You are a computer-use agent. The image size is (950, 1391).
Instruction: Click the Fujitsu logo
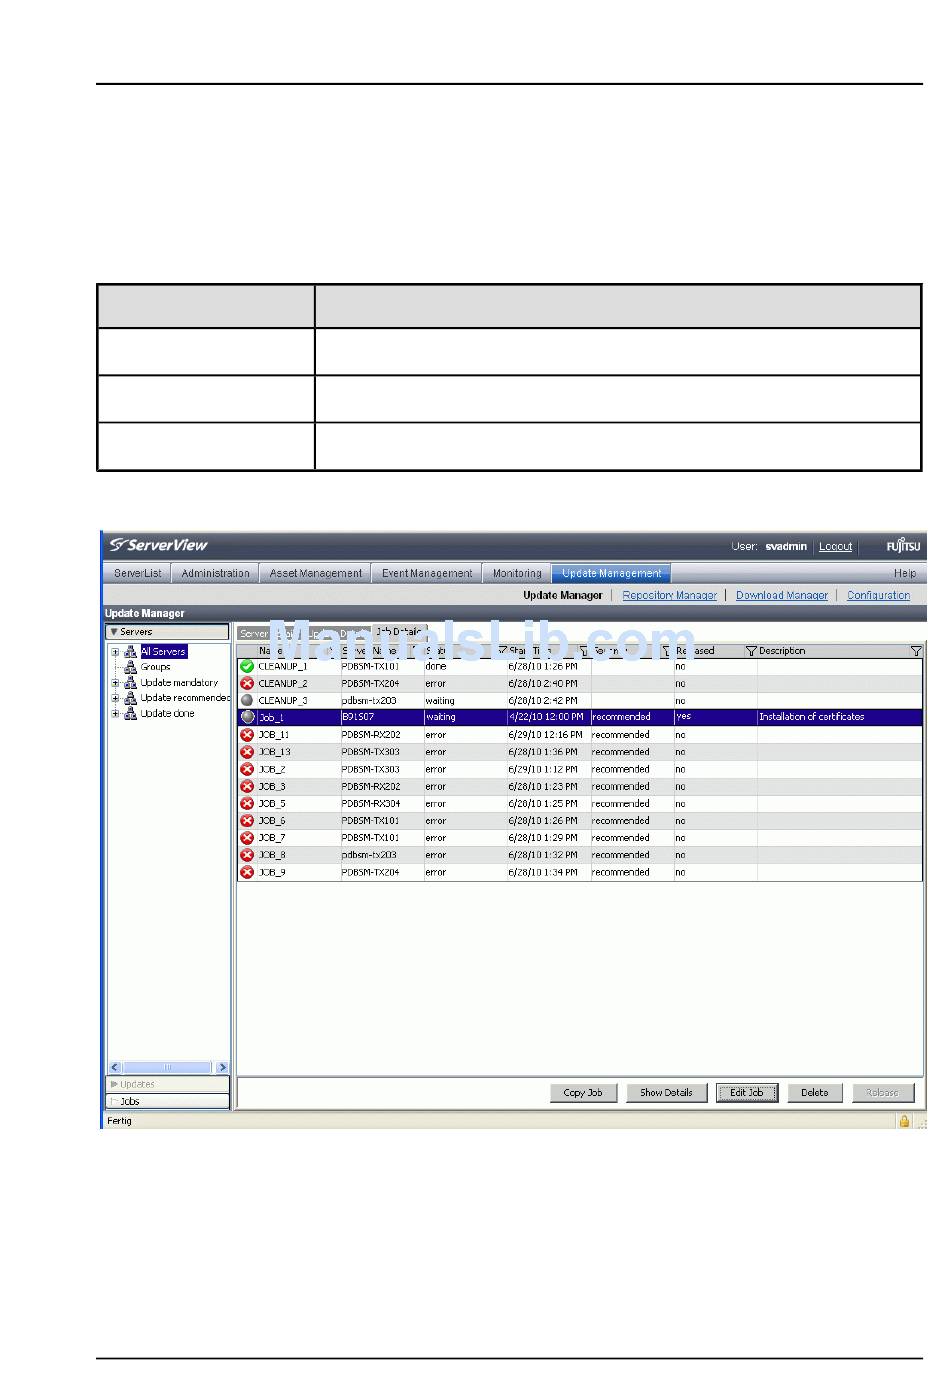(903, 546)
